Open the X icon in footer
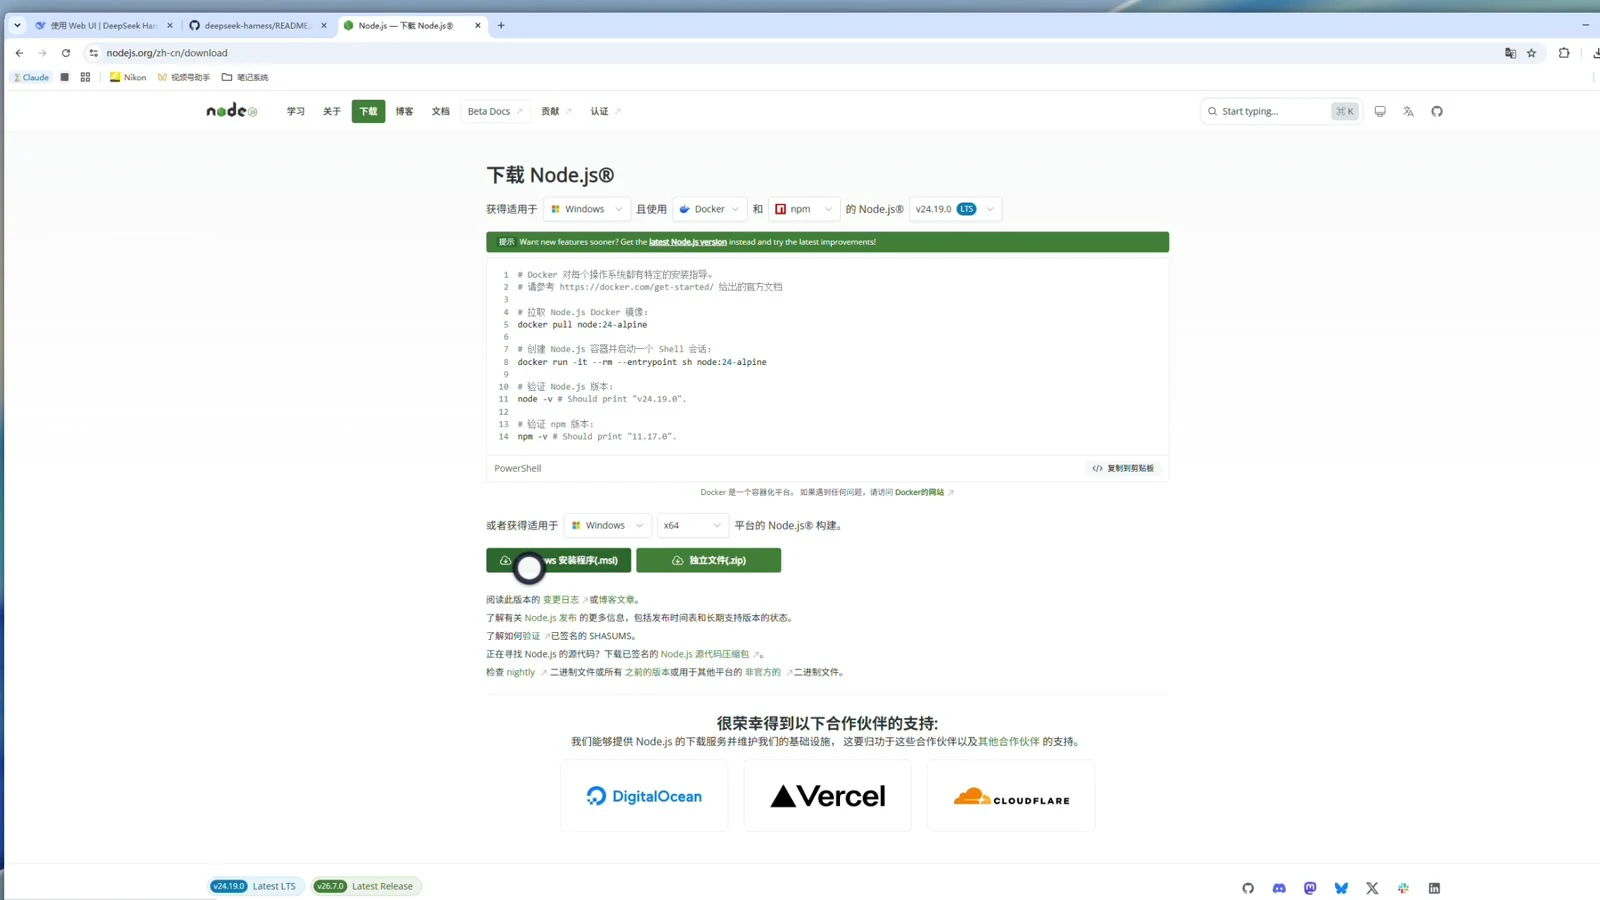 point(1372,888)
